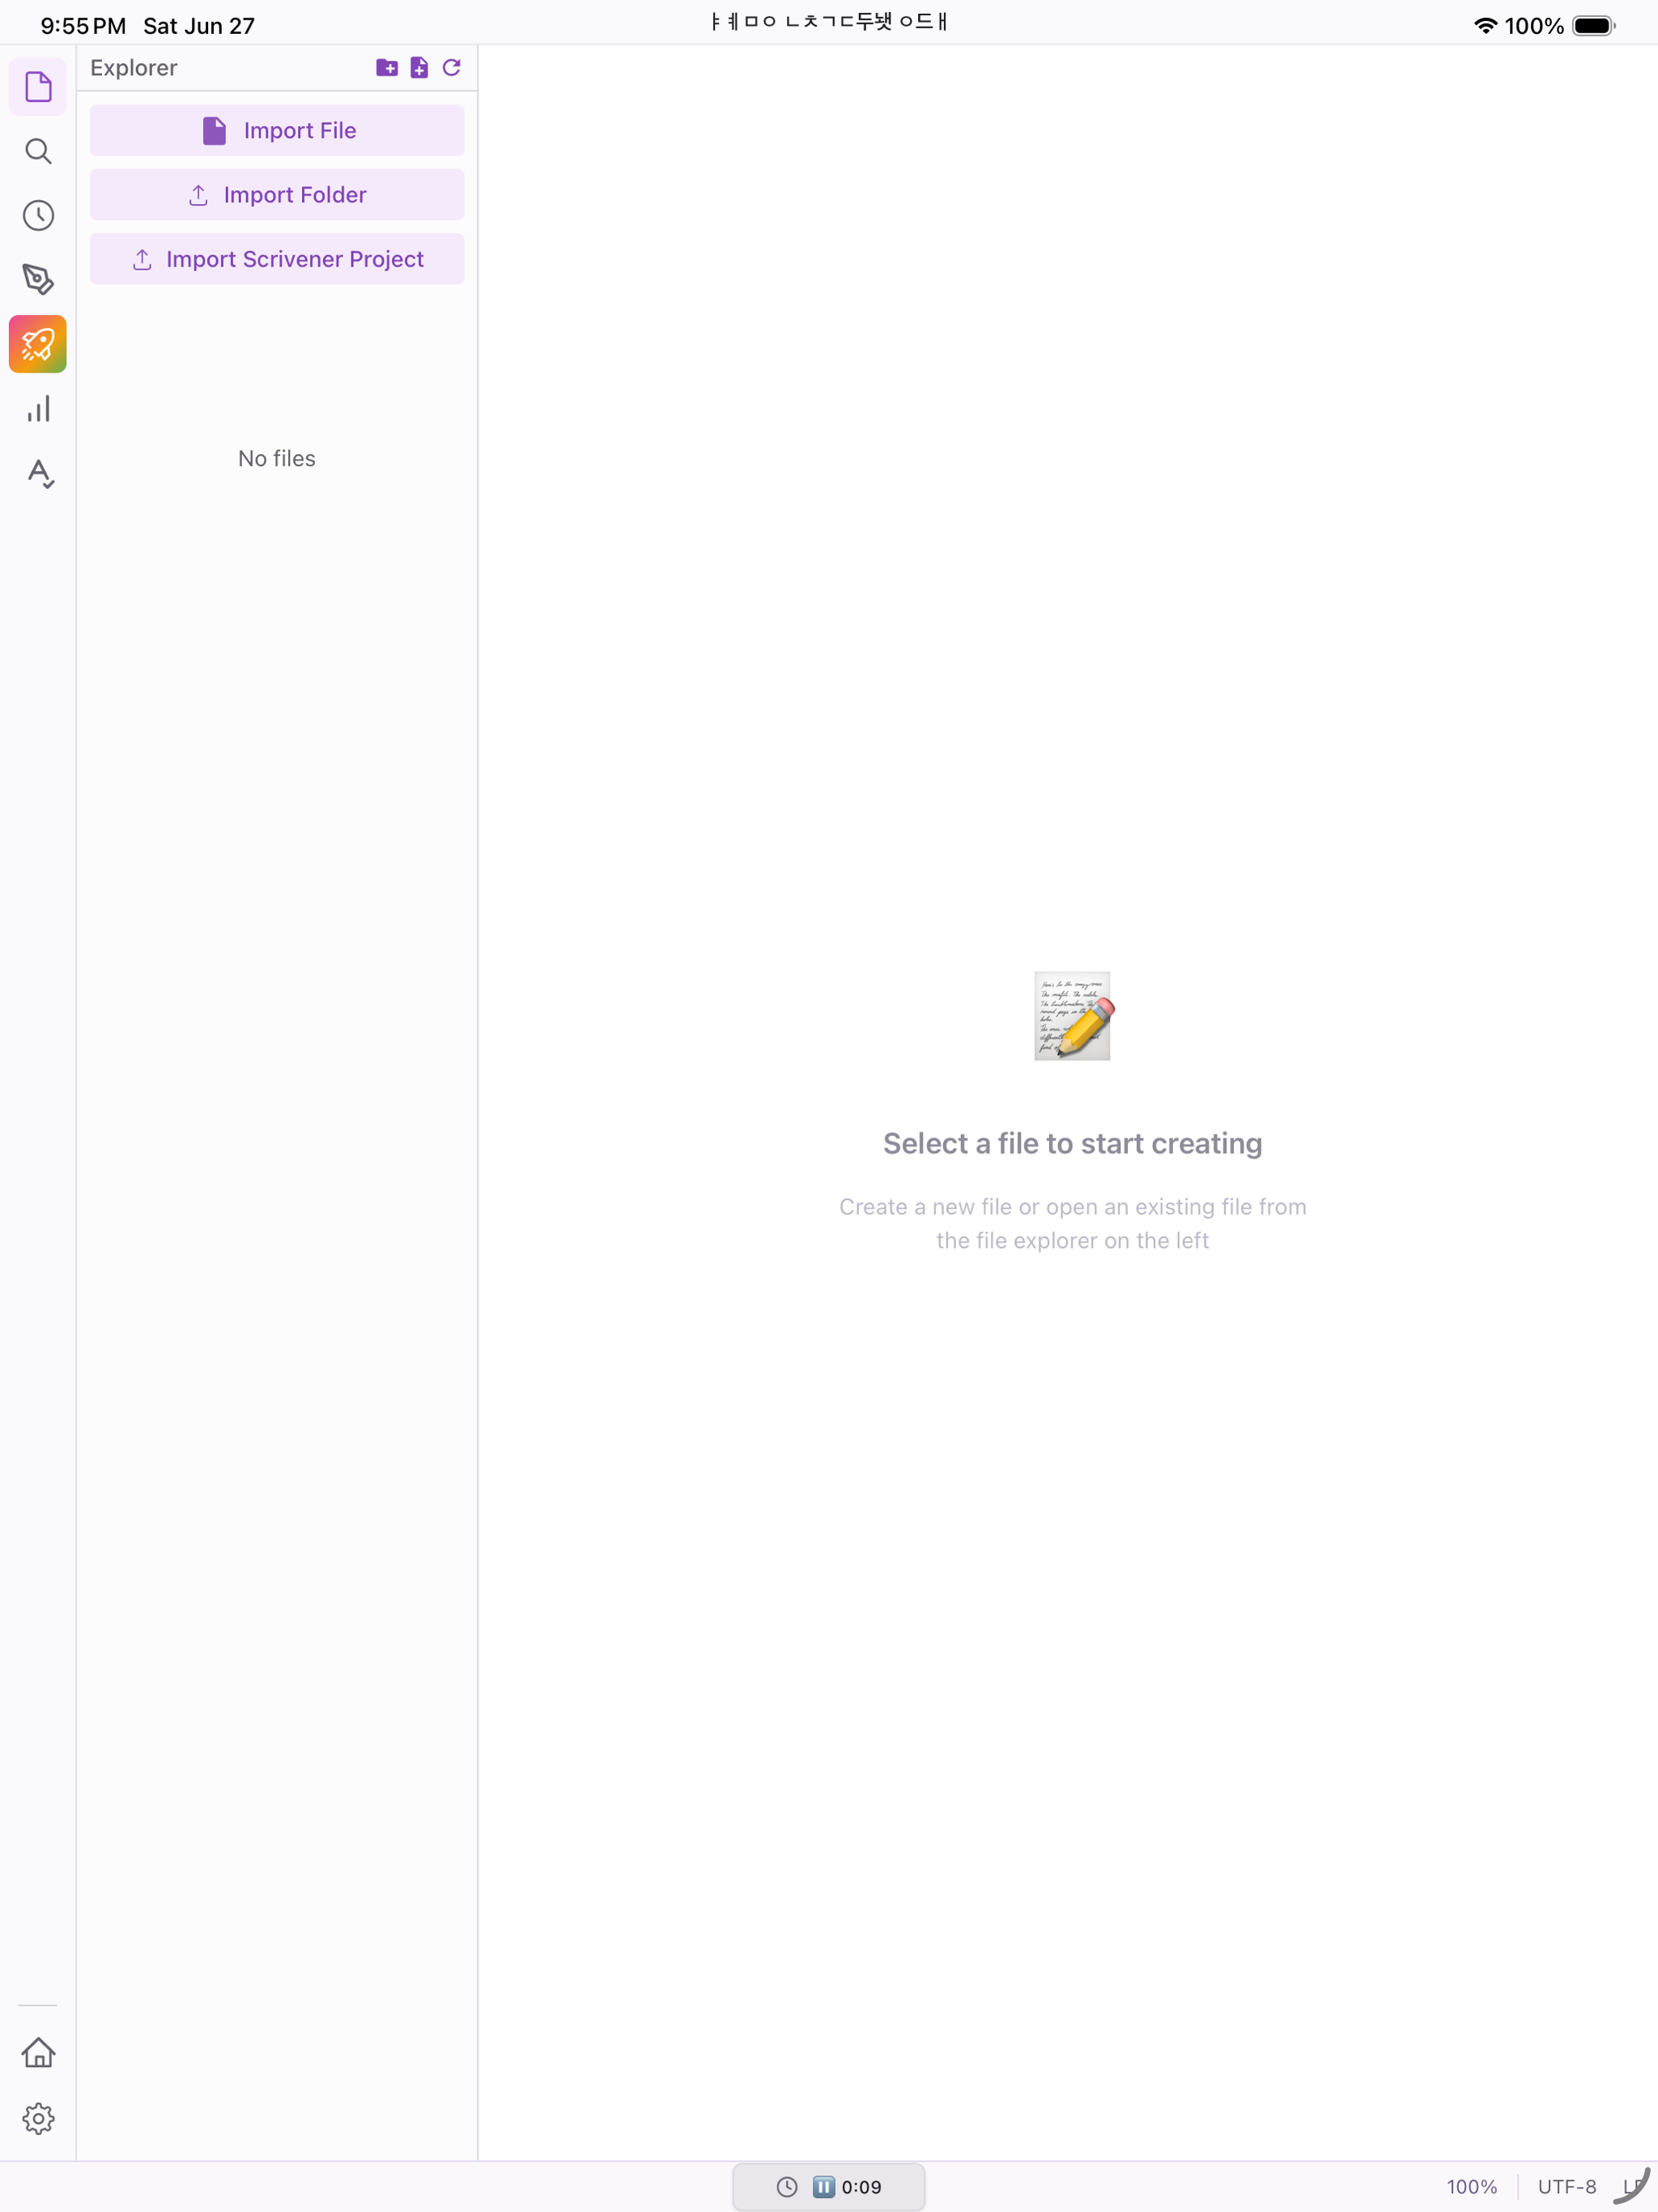
Task: Click the 0:09 timer readout
Action: [x=861, y=2187]
